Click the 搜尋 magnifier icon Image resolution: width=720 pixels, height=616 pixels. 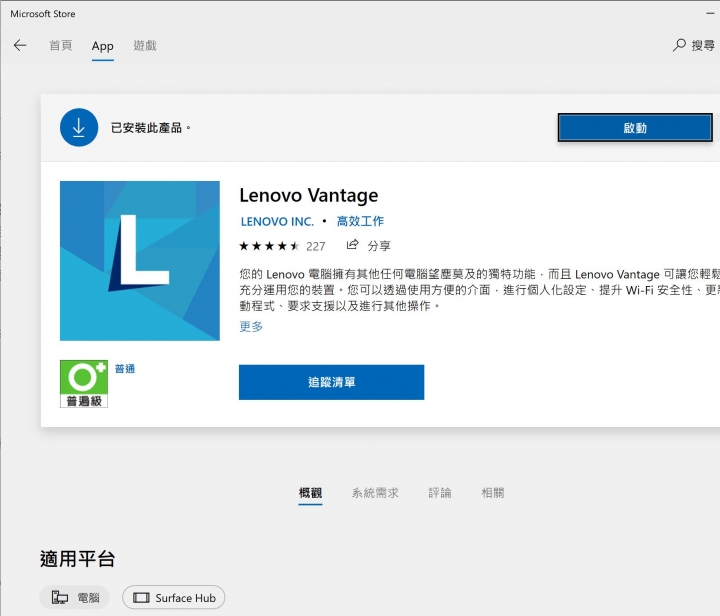[x=679, y=45]
